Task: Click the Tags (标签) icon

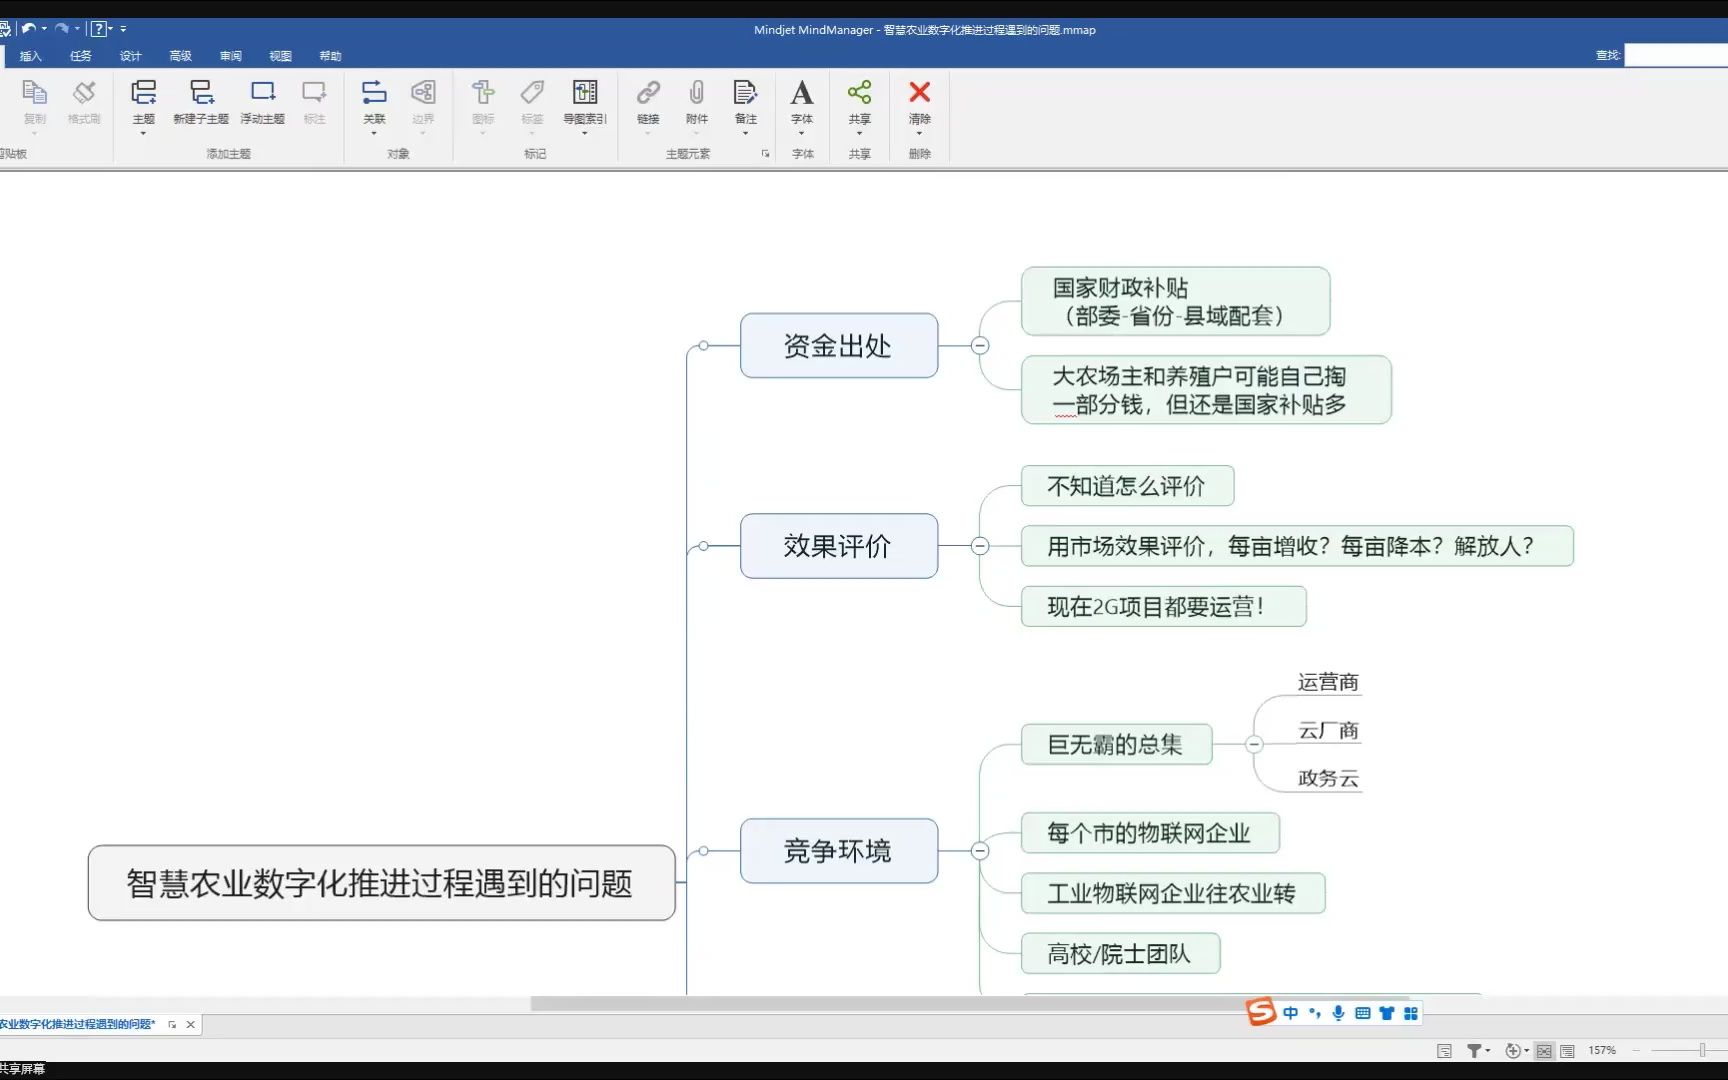Action: [x=532, y=93]
